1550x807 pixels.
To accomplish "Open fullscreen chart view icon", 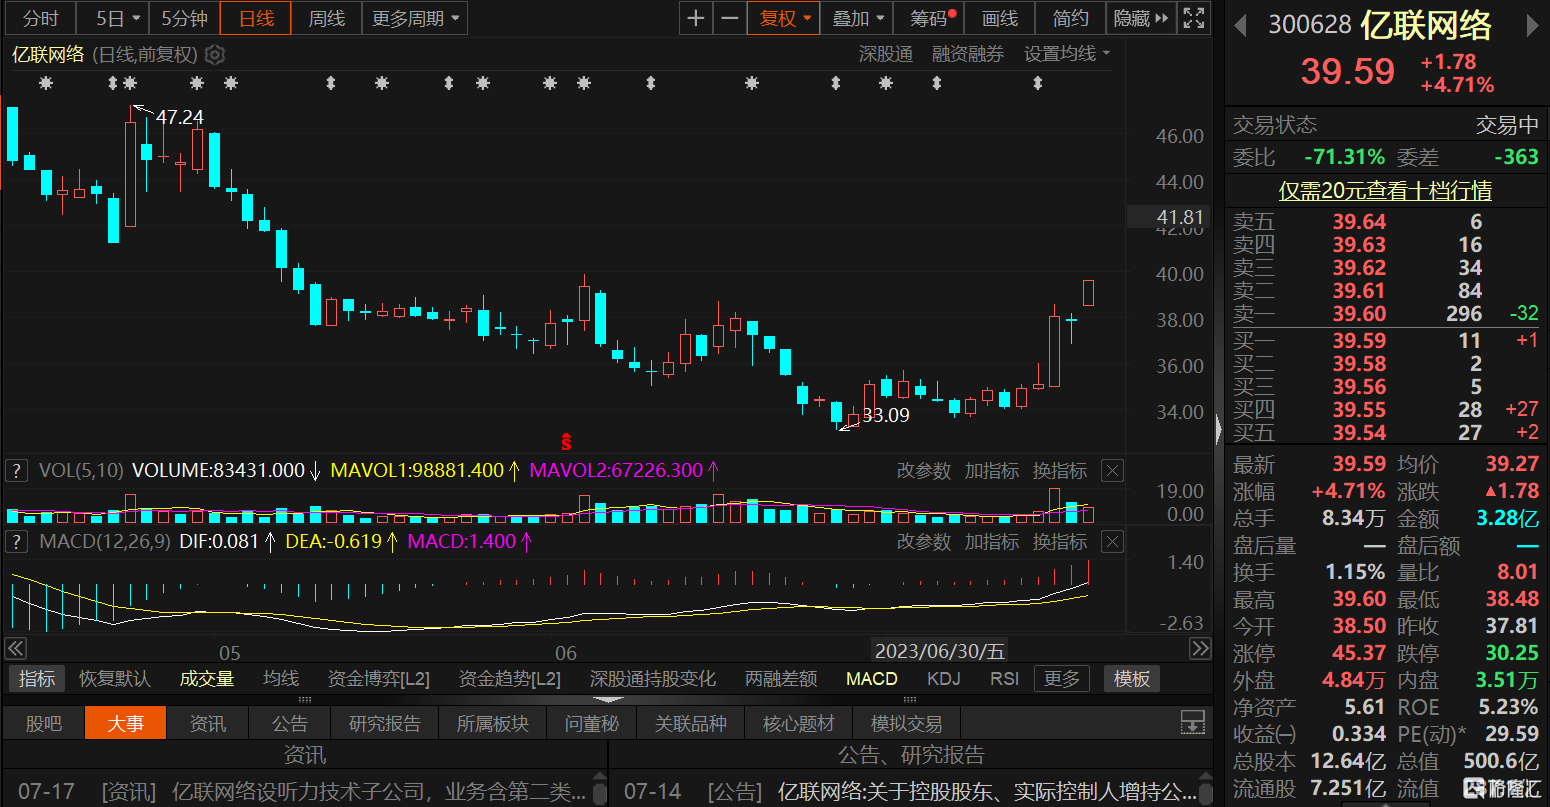I will (x=1194, y=18).
